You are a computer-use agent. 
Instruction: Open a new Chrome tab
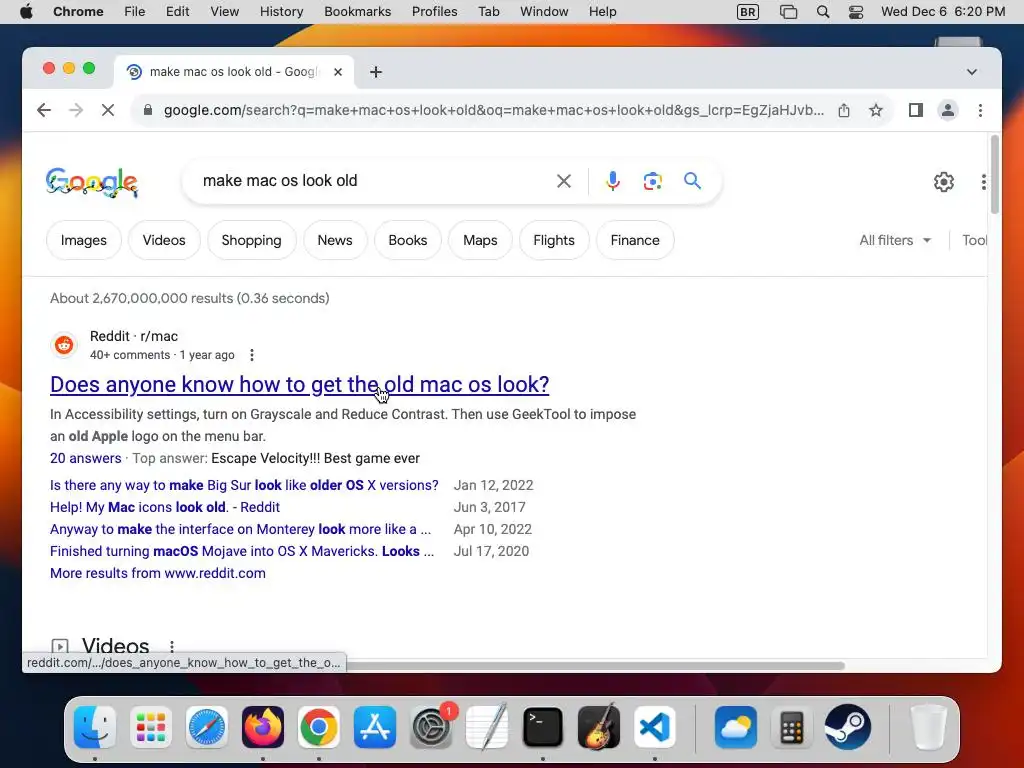(x=376, y=72)
